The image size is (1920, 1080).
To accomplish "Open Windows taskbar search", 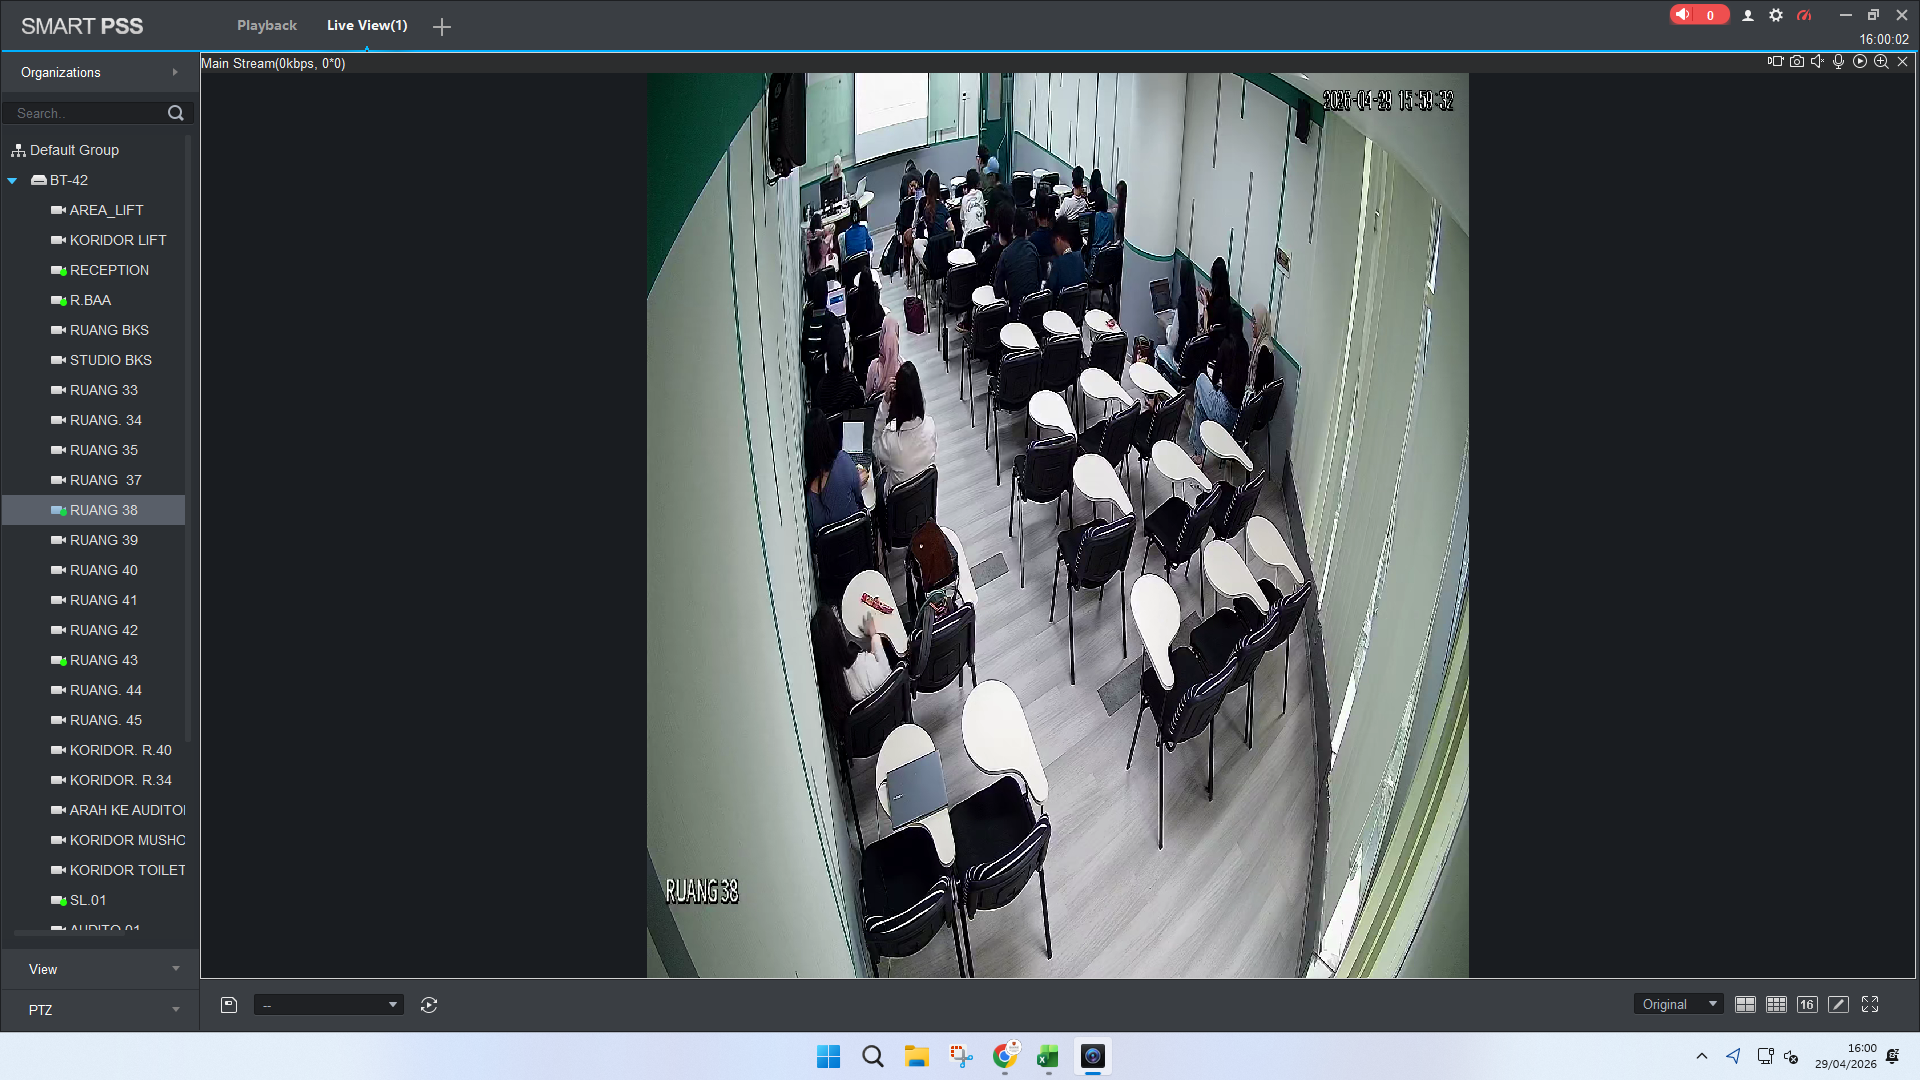I will tap(873, 1057).
